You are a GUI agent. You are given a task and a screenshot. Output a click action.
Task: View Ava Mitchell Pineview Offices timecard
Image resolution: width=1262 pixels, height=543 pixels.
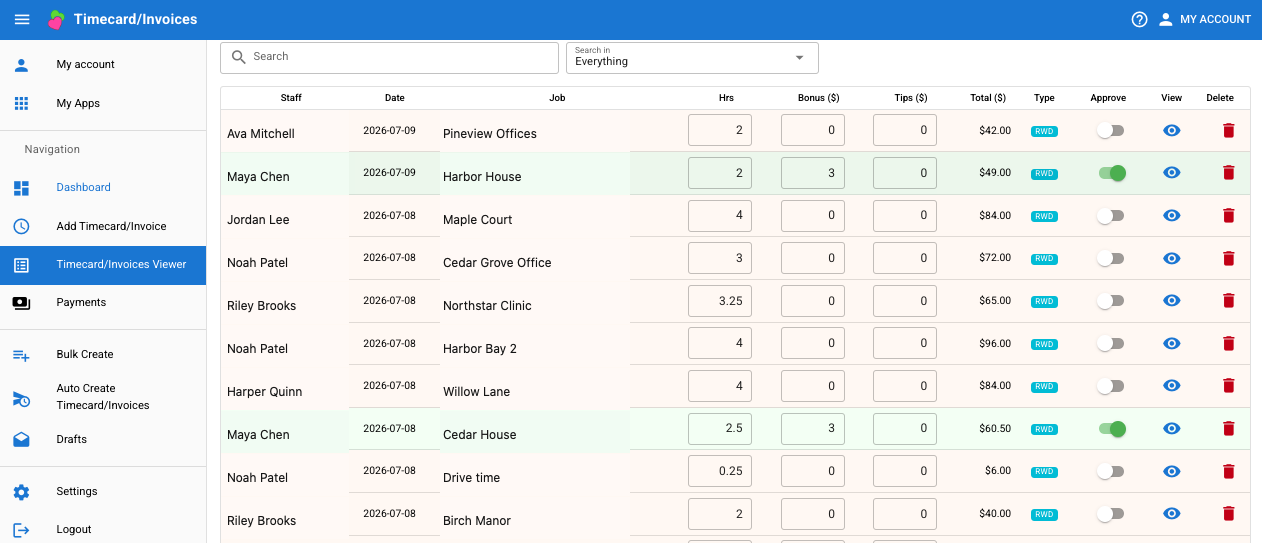pos(1172,130)
